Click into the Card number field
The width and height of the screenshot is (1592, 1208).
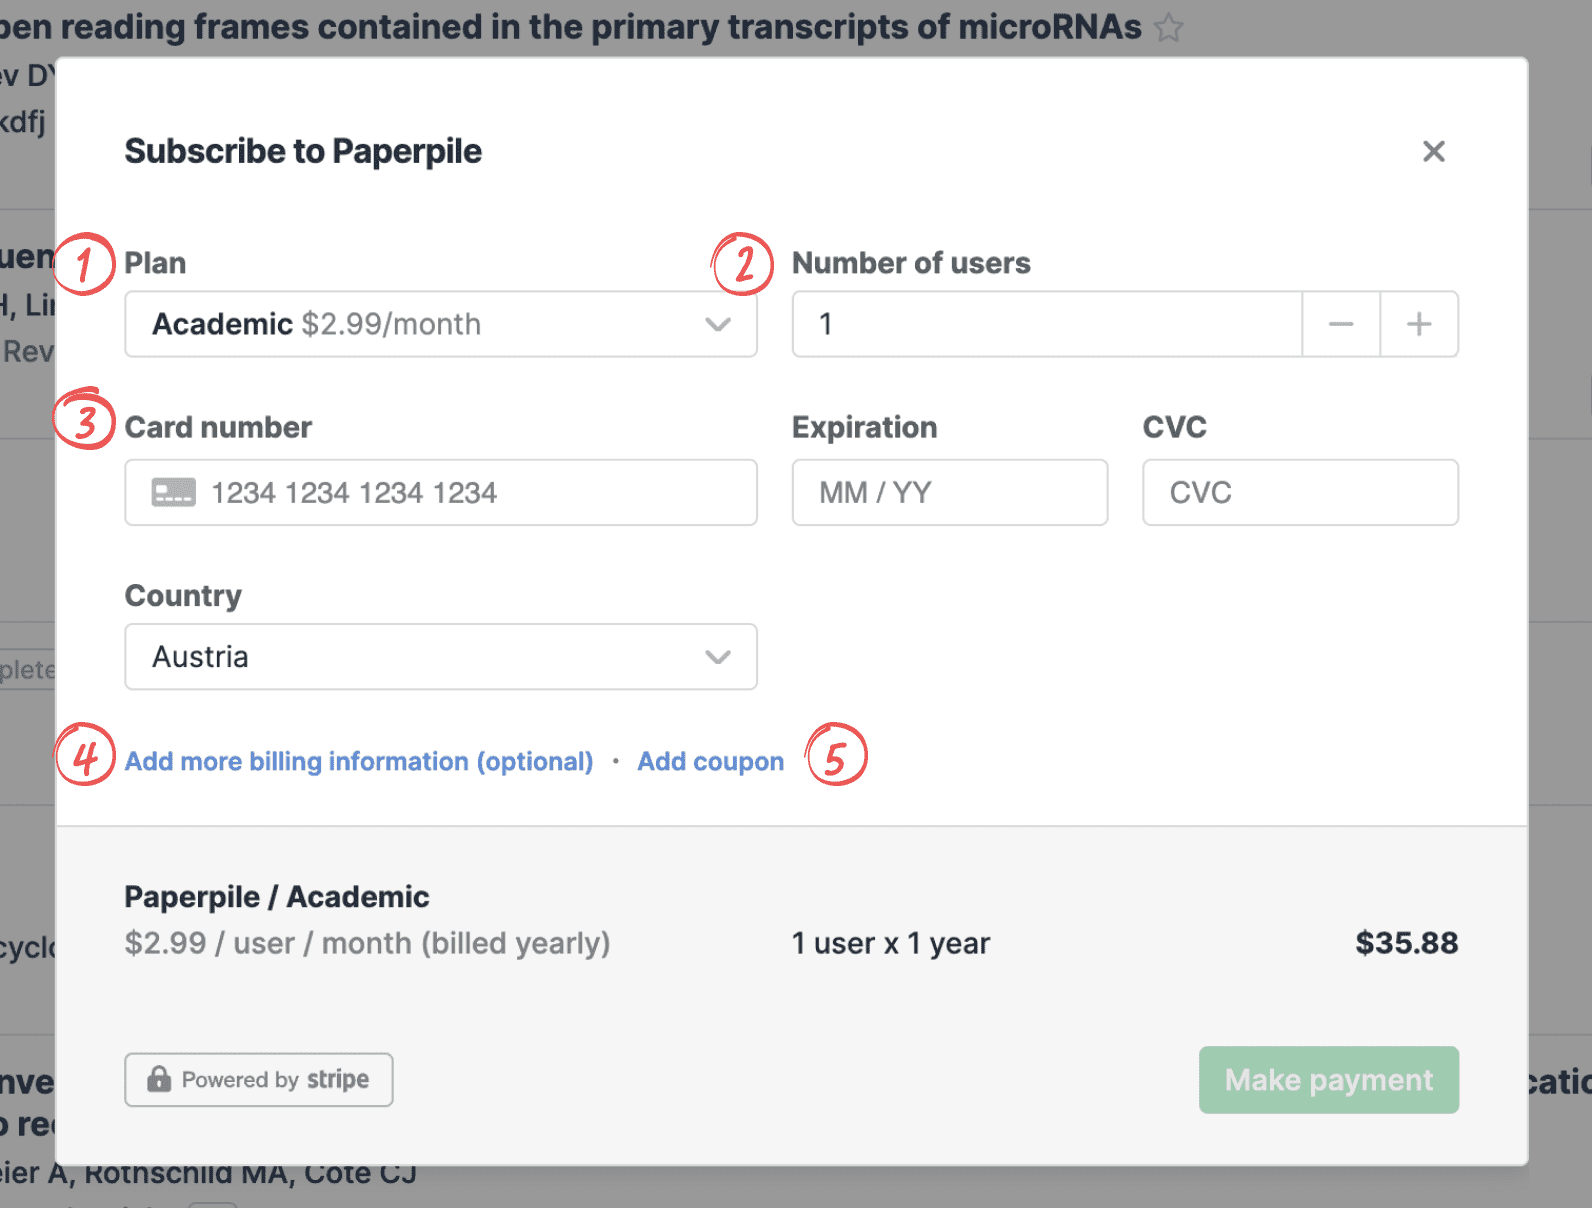point(470,493)
